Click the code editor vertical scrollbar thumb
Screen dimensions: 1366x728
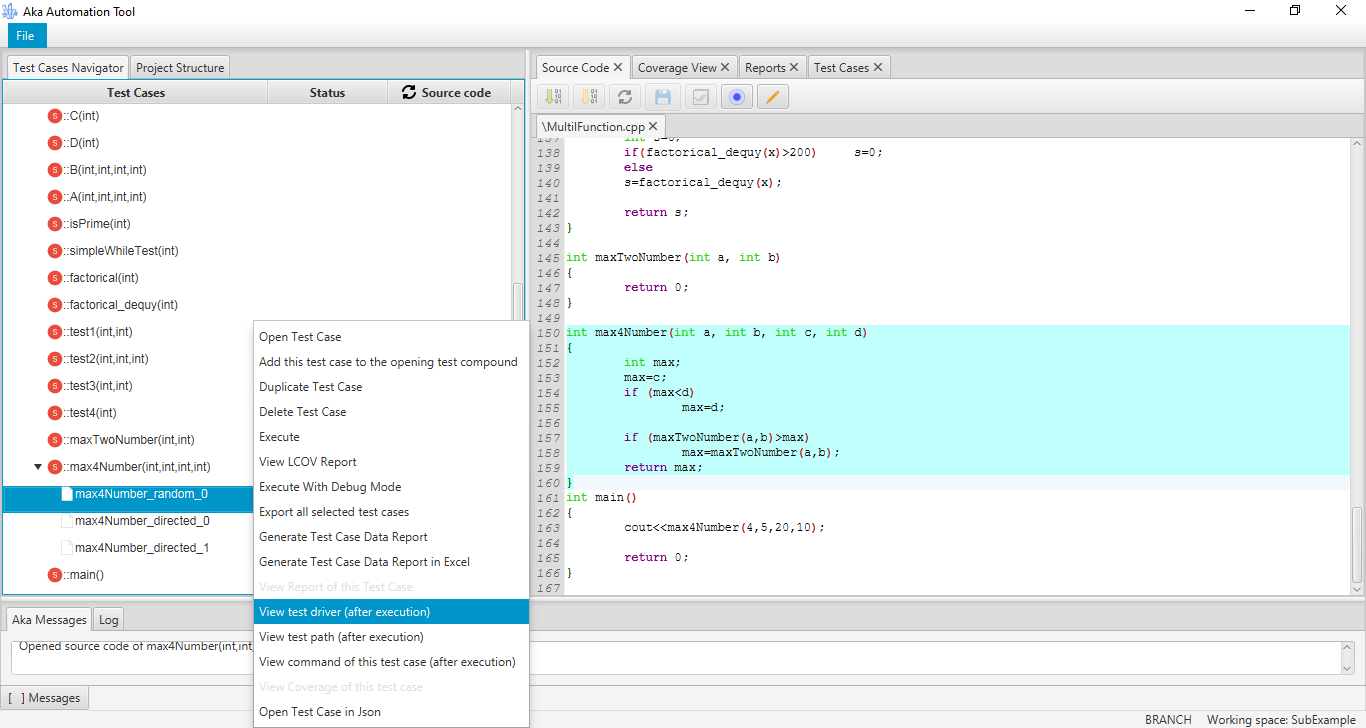click(1357, 545)
